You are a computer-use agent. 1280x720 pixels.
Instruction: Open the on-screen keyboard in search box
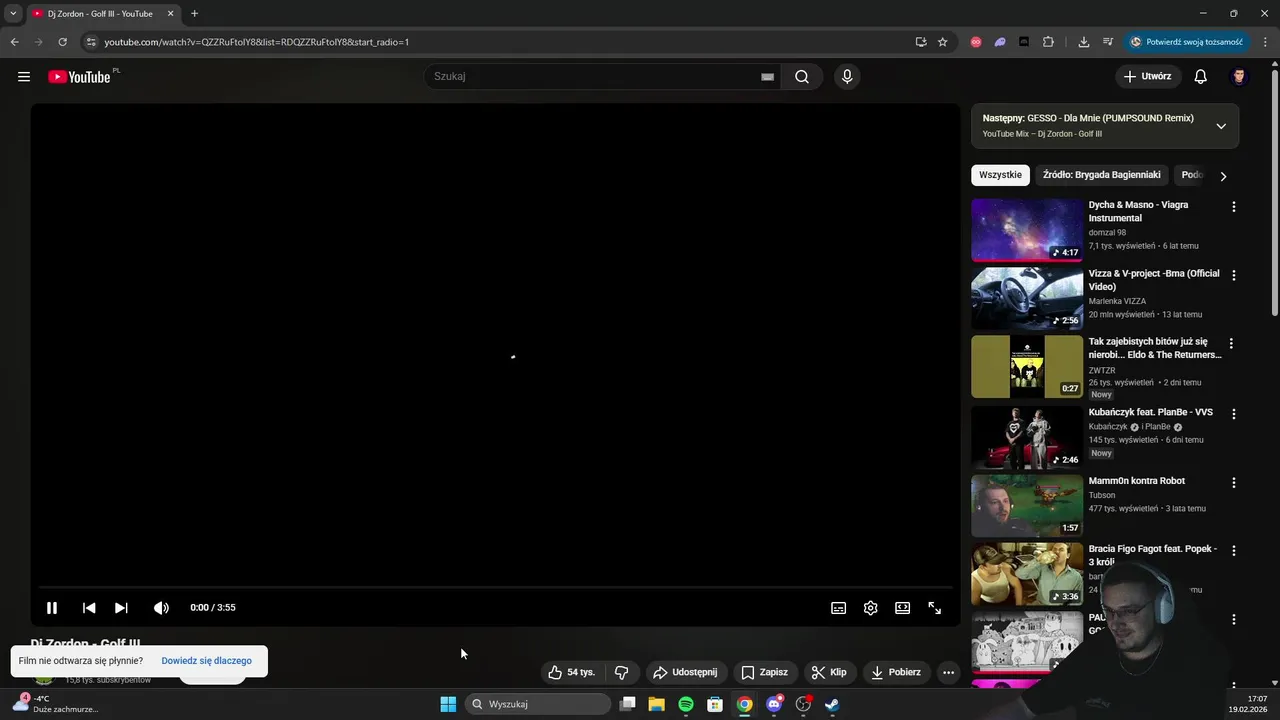point(767,77)
